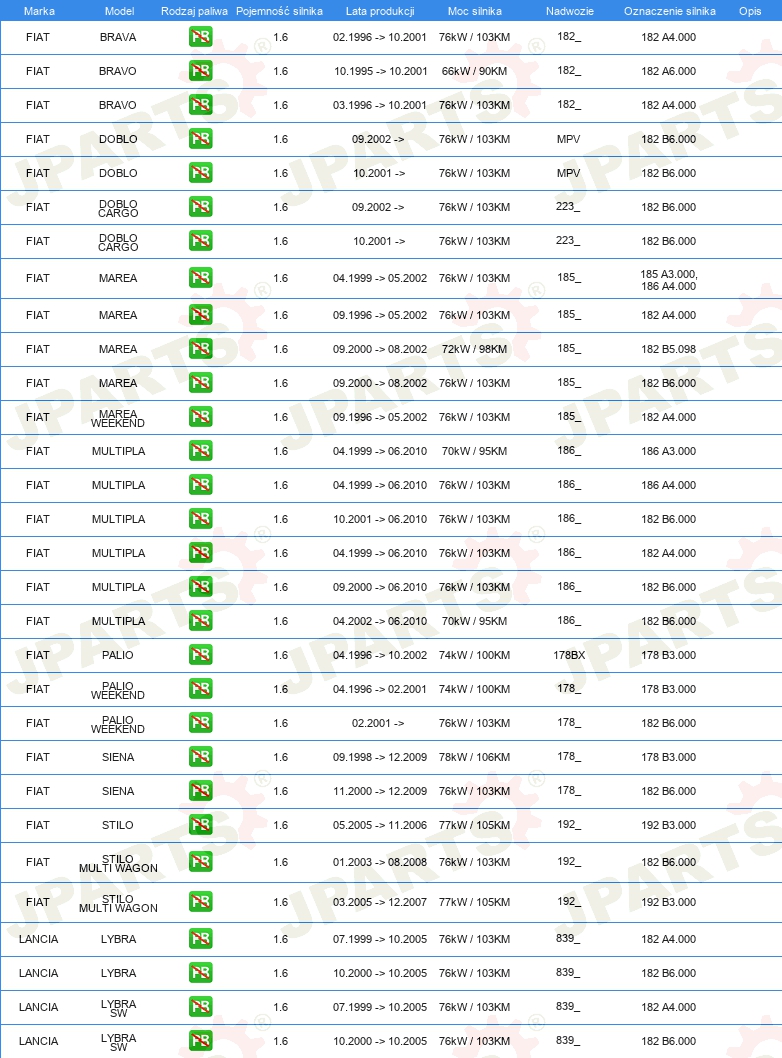
Task: Click fuel icon in STILO 05.2005 row
Action: point(200,825)
